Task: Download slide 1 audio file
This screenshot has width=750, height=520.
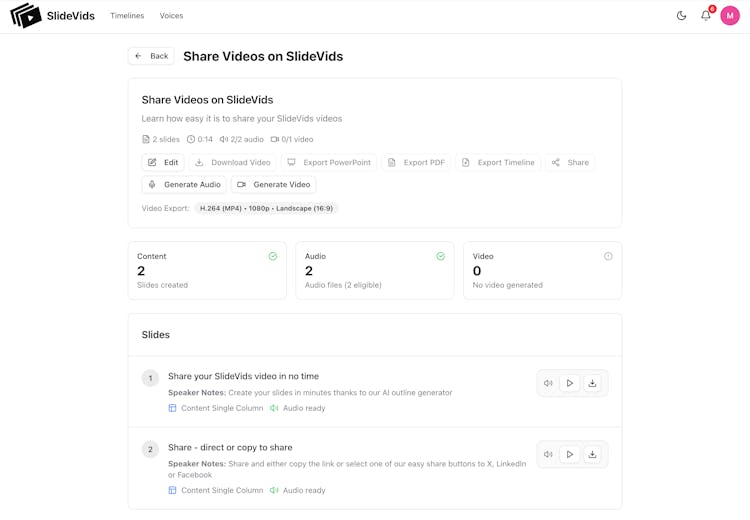Action: click(592, 383)
